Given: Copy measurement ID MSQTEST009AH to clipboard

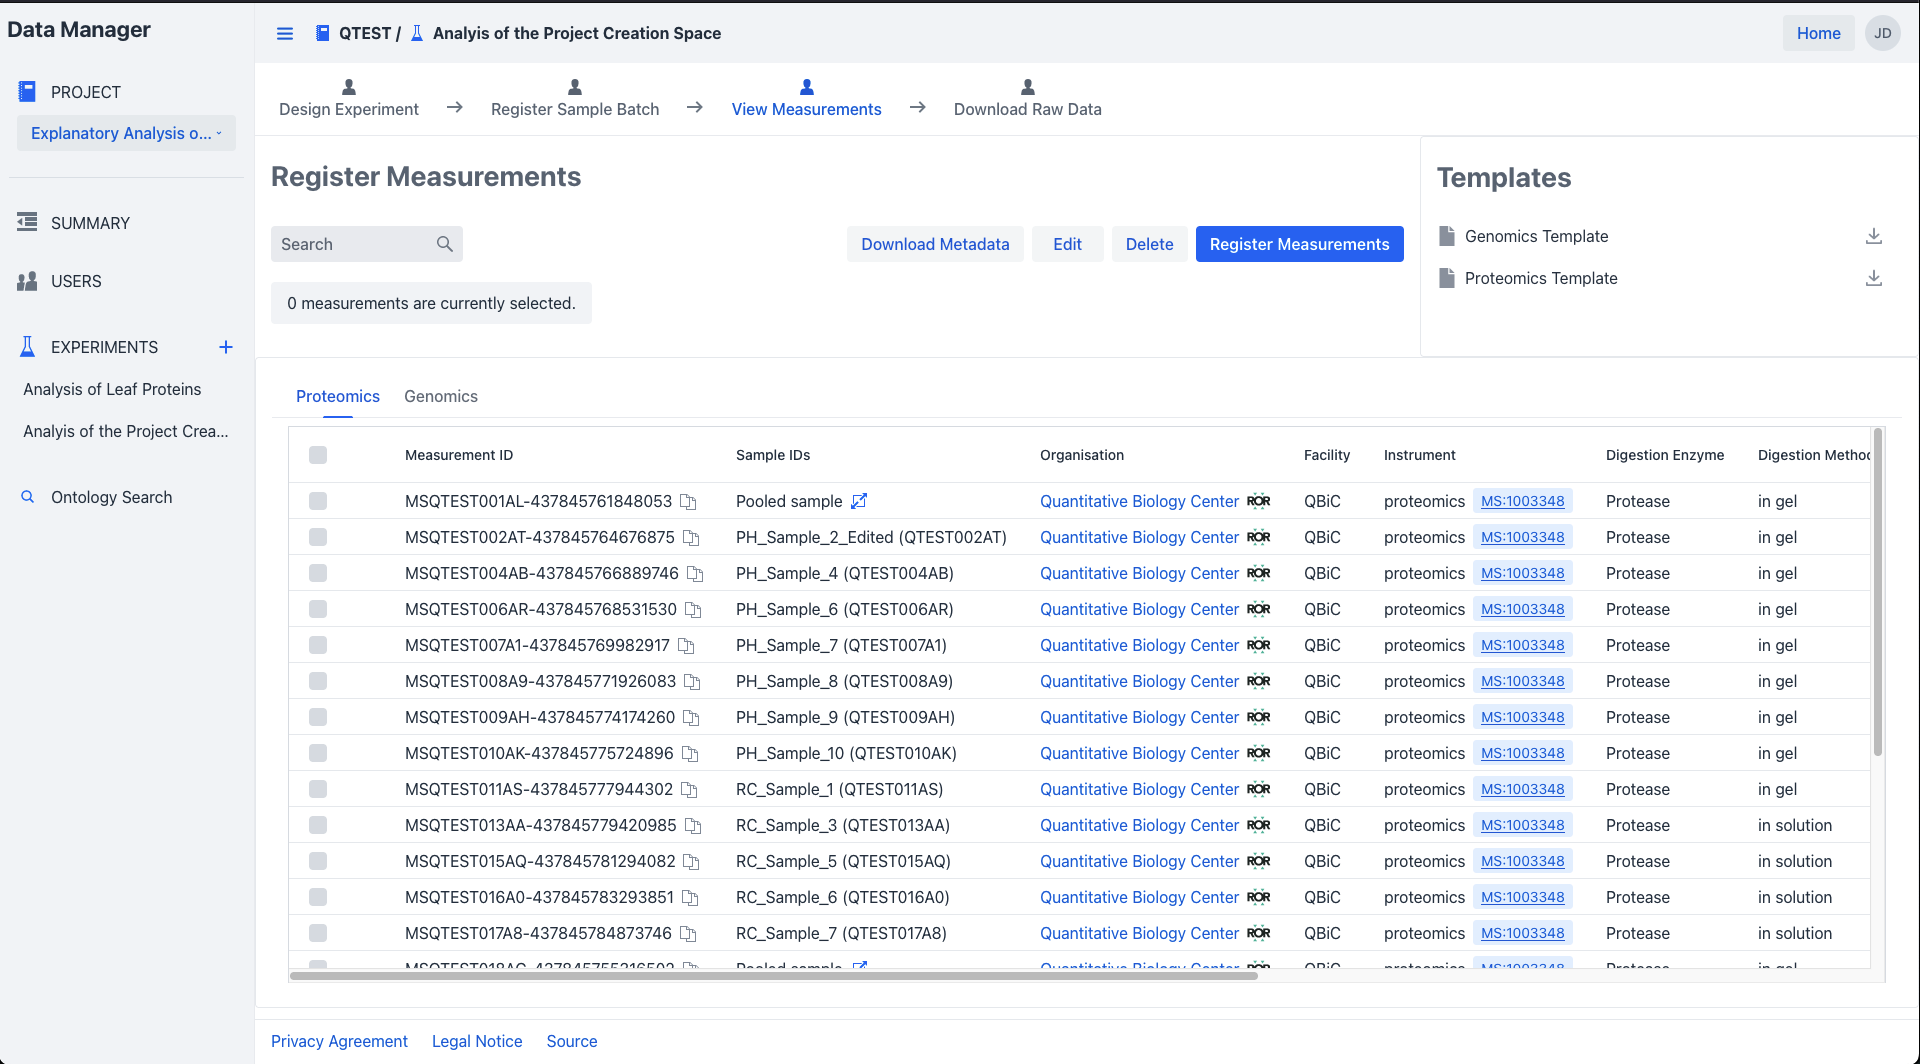Looking at the screenshot, I should point(691,717).
